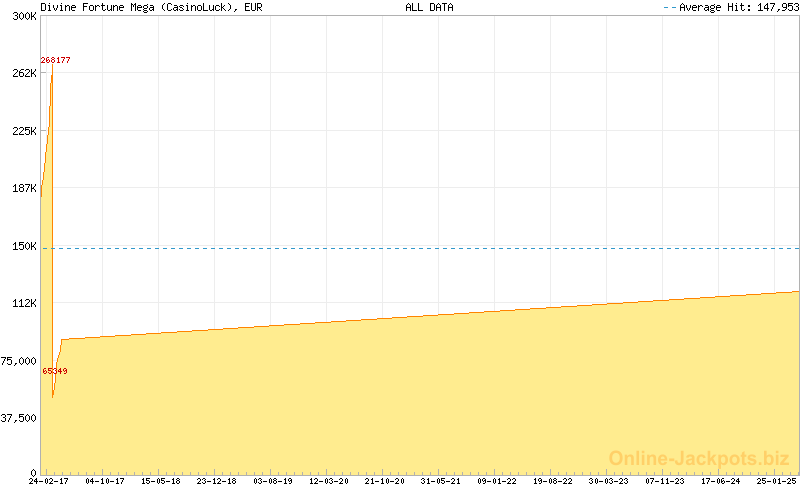Click the 112K y-axis label

tap(24, 303)
